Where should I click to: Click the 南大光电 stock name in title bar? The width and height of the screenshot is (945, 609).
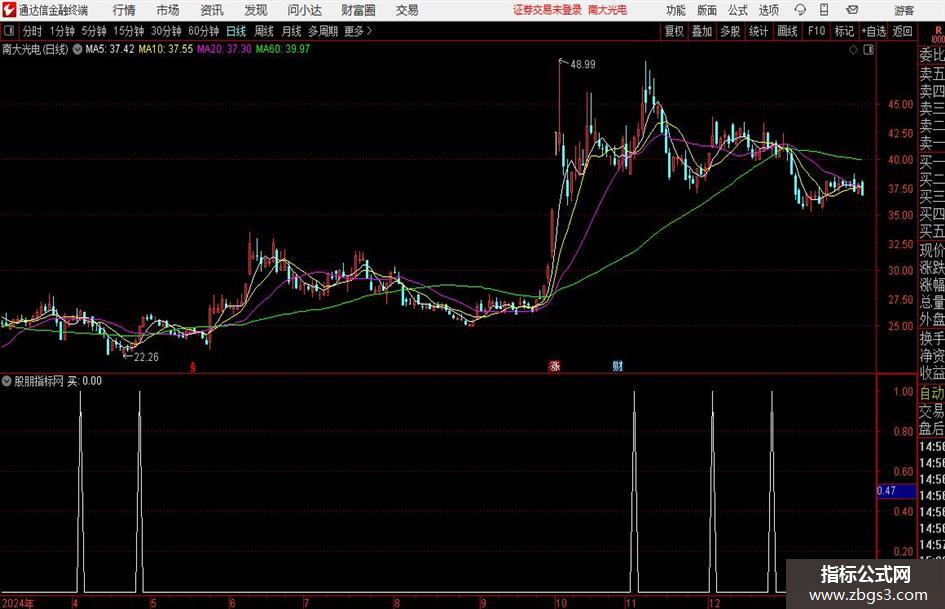608,10
